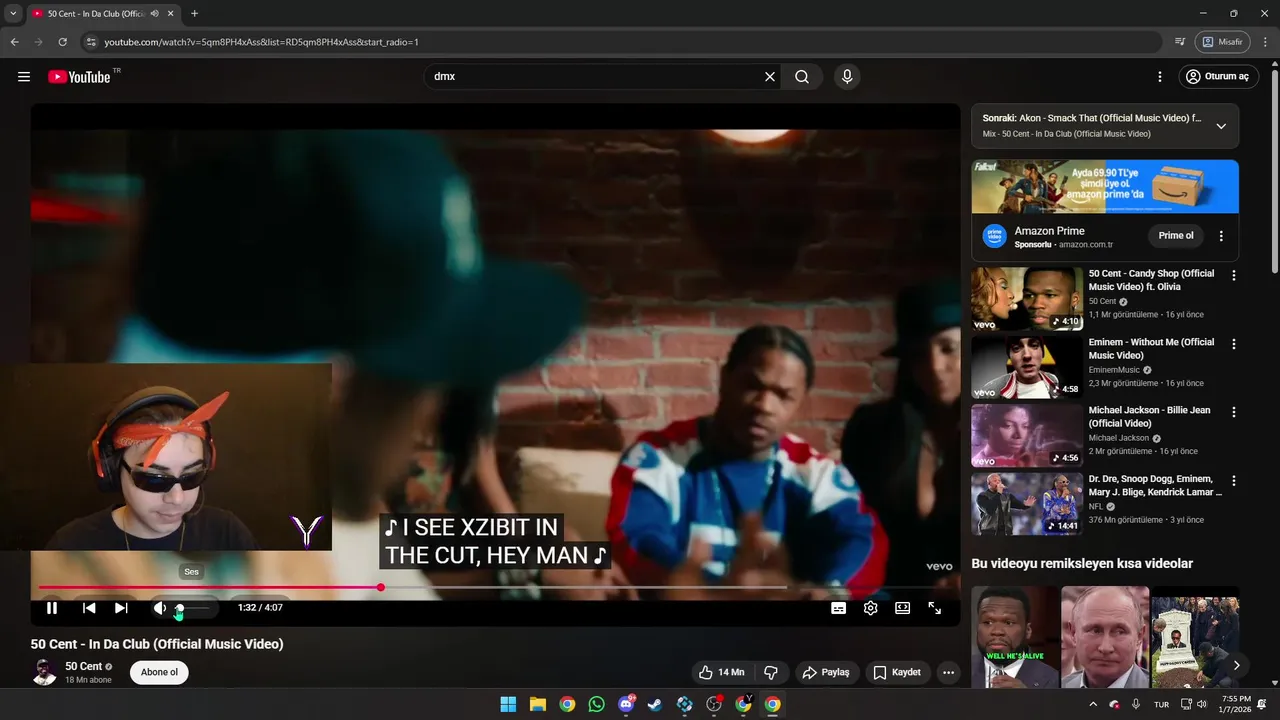Open the Windows notification bell
Viewport: 1280px width, 720px height.
(x=1262, y=704)
